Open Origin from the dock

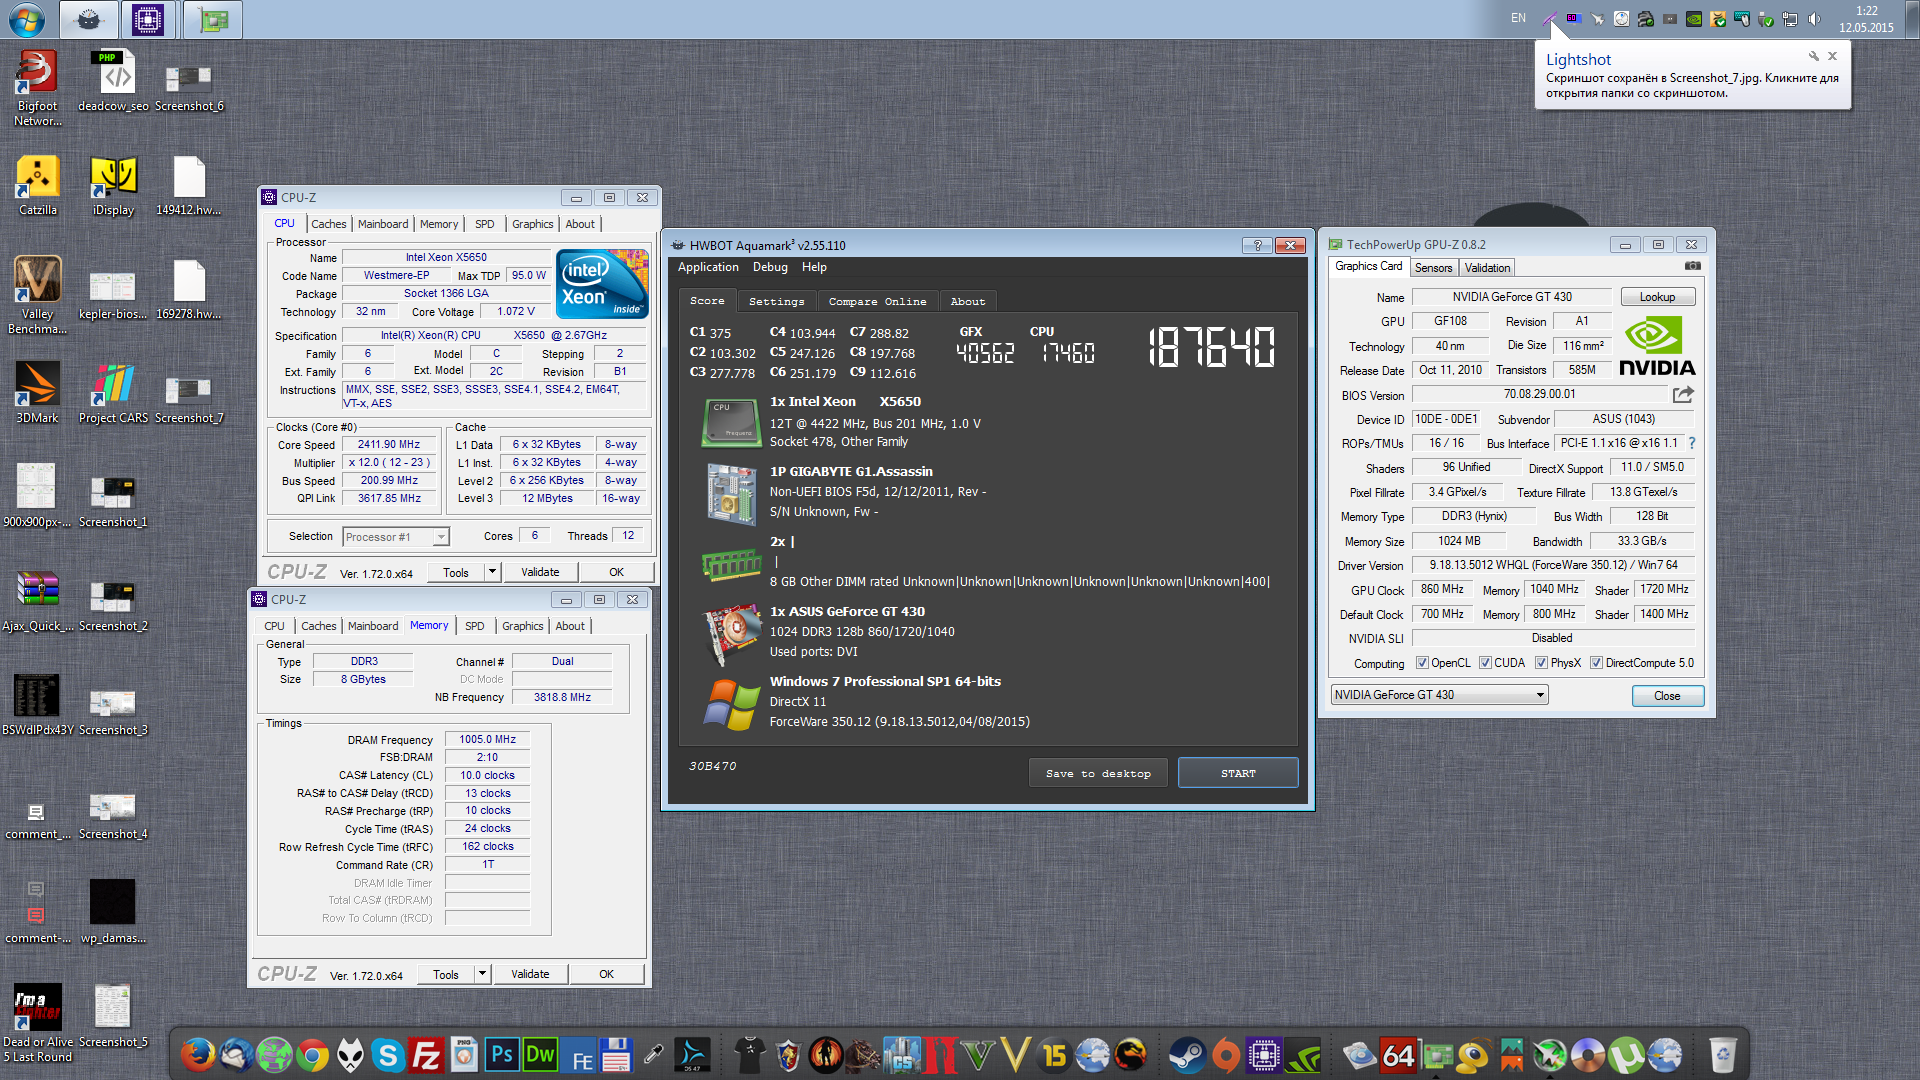point(1225,1055)
